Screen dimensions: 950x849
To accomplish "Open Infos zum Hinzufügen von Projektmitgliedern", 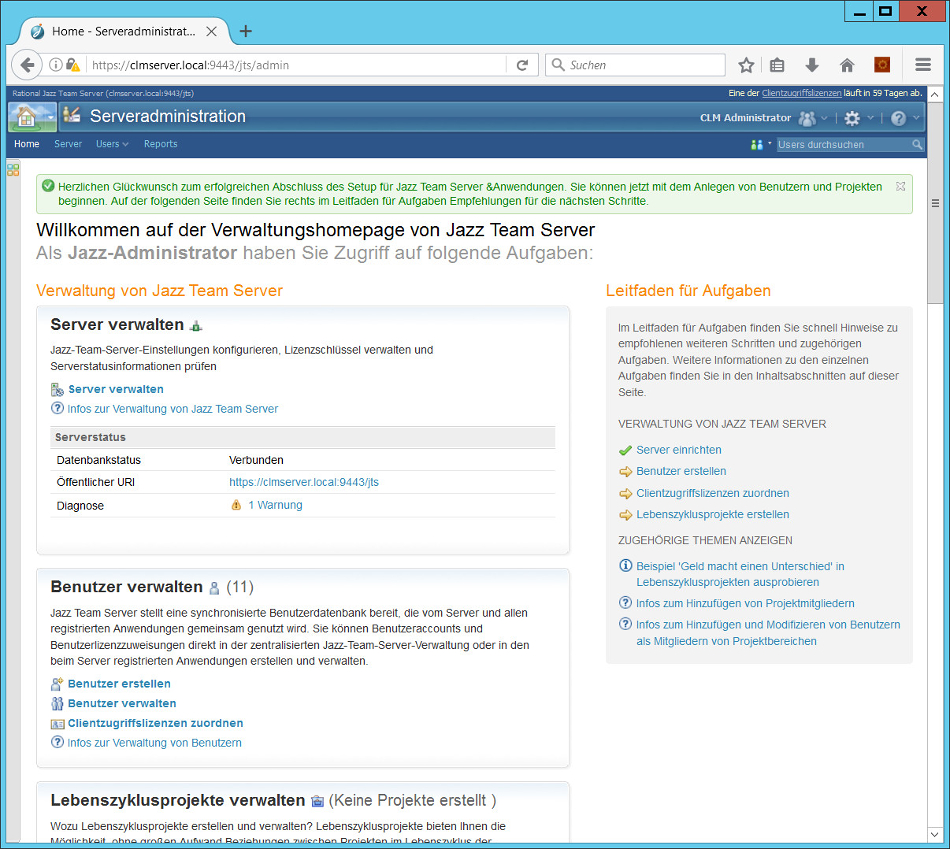I will coord(745,604).
